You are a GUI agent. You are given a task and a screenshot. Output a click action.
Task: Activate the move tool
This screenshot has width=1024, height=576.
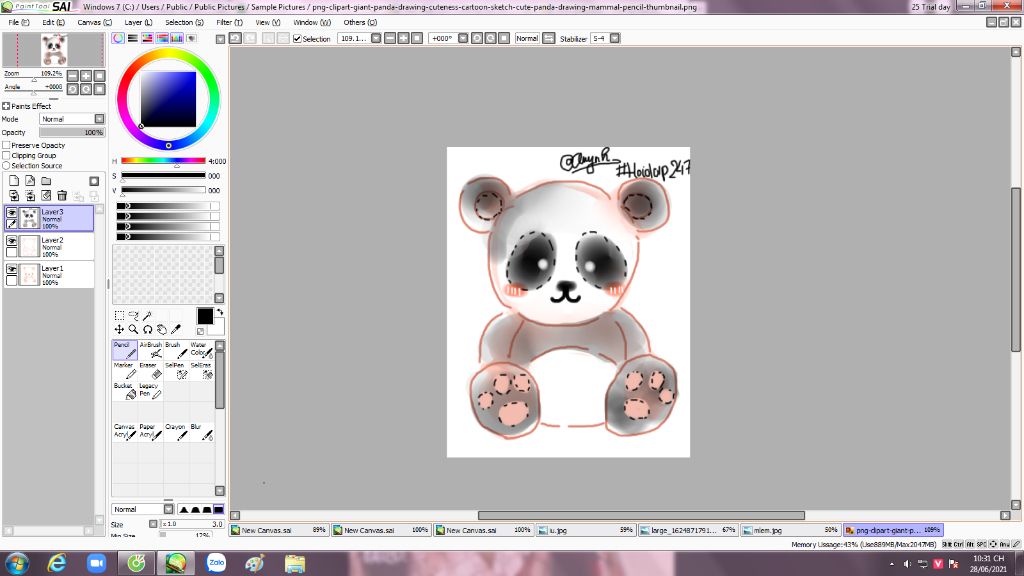(x=119, y=330)
